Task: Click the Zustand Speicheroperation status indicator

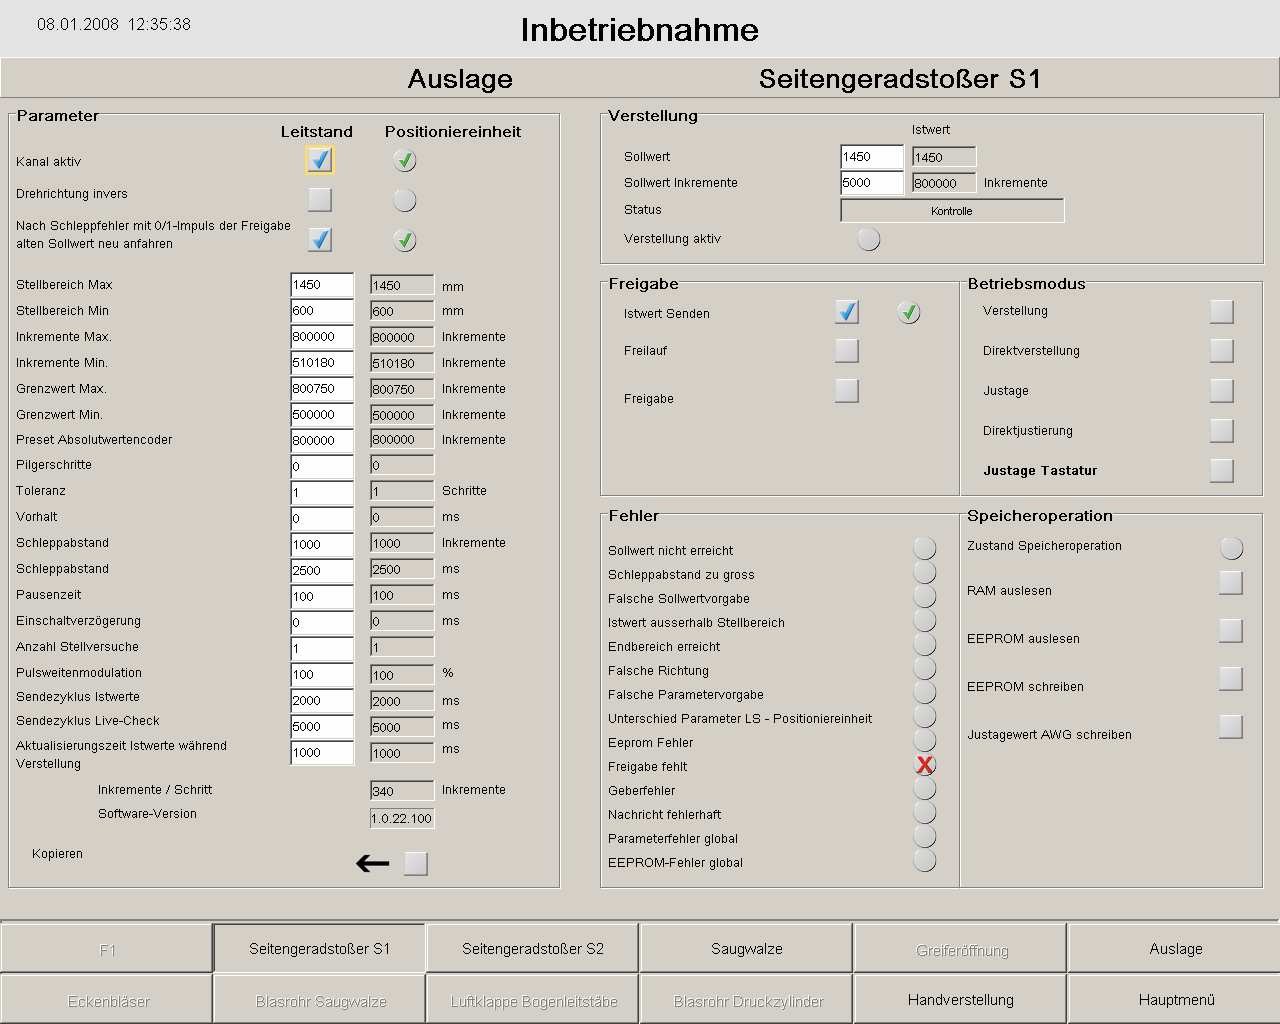Action: (x=1231, y=548)
